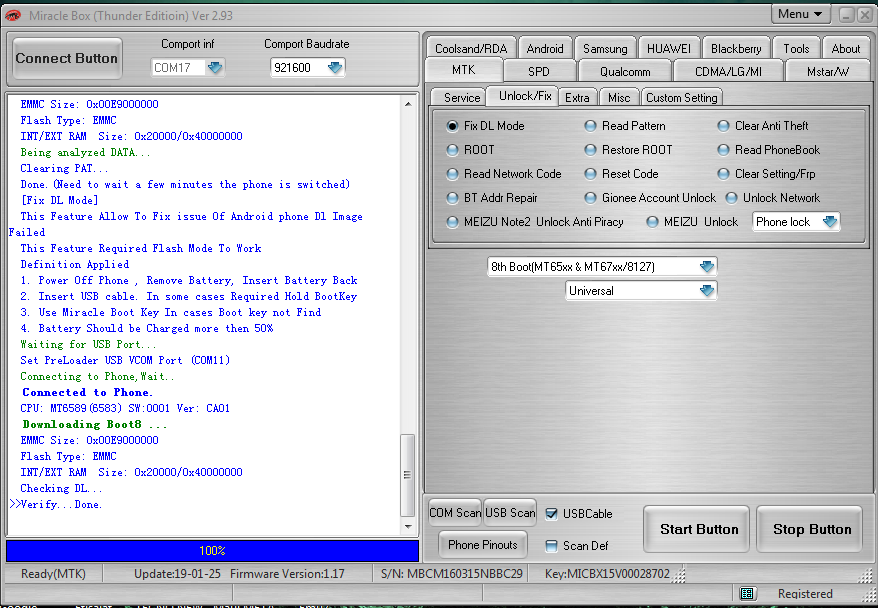Select the Read Network Code option
The width and height of the screenshot is (878, 608).
[x=452, y=174]
